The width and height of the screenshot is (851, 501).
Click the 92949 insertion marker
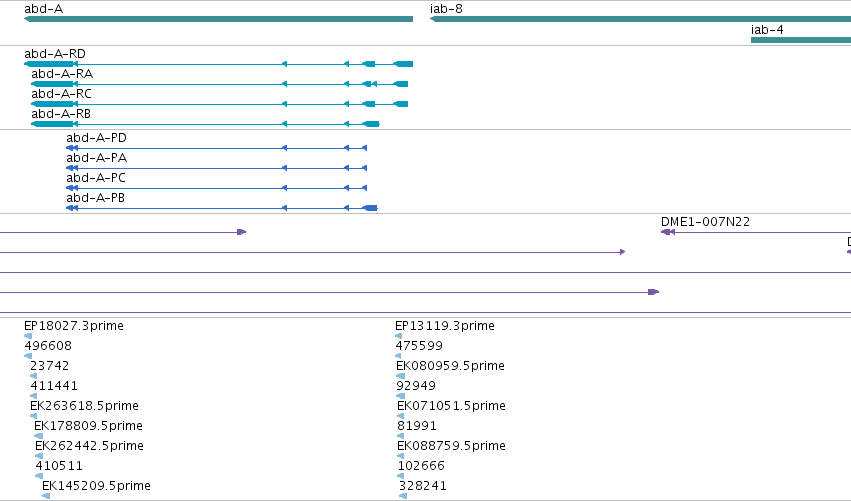[x=401, y=396]
